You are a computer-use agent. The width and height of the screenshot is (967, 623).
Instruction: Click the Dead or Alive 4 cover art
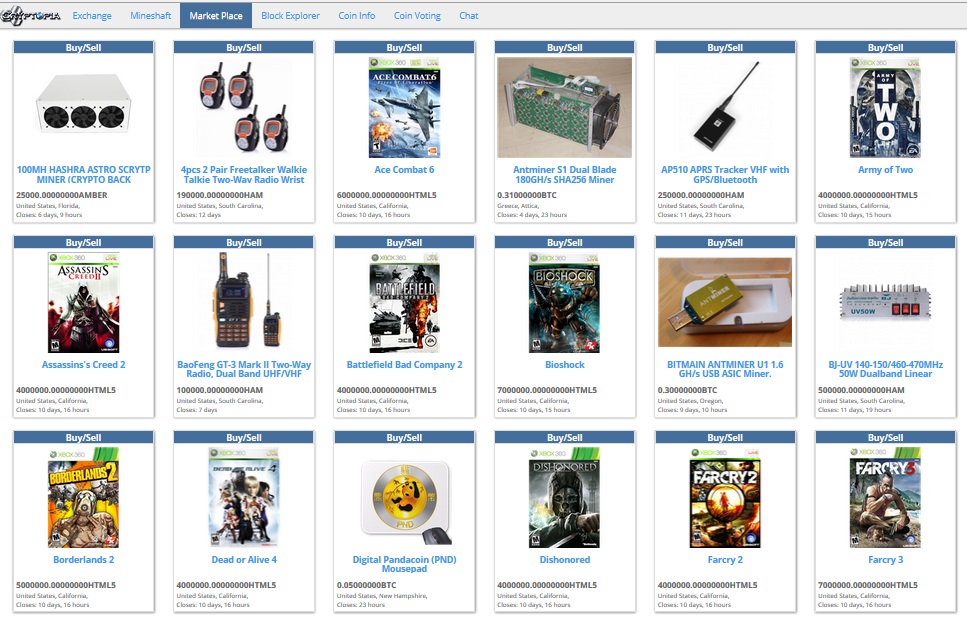point(244,498)
